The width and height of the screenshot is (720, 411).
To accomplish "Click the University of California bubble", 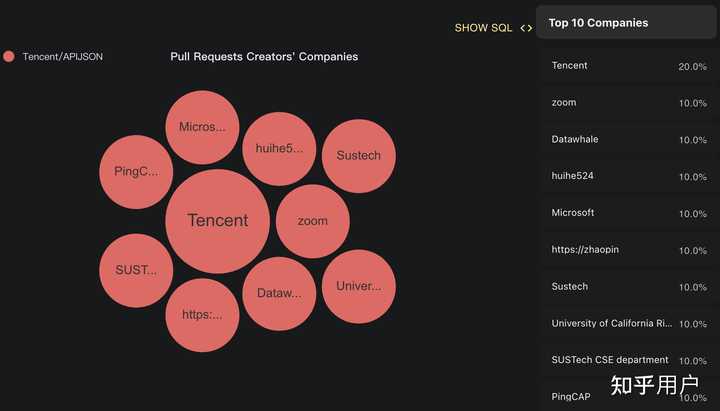I will [x=358, y=286].
